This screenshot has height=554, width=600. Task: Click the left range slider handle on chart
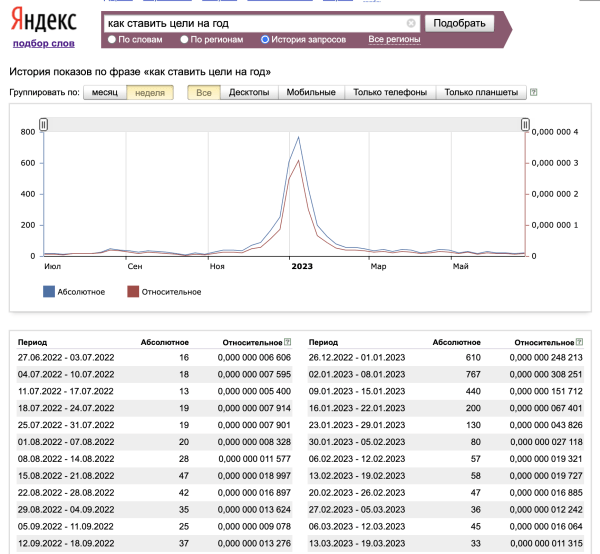43,124
